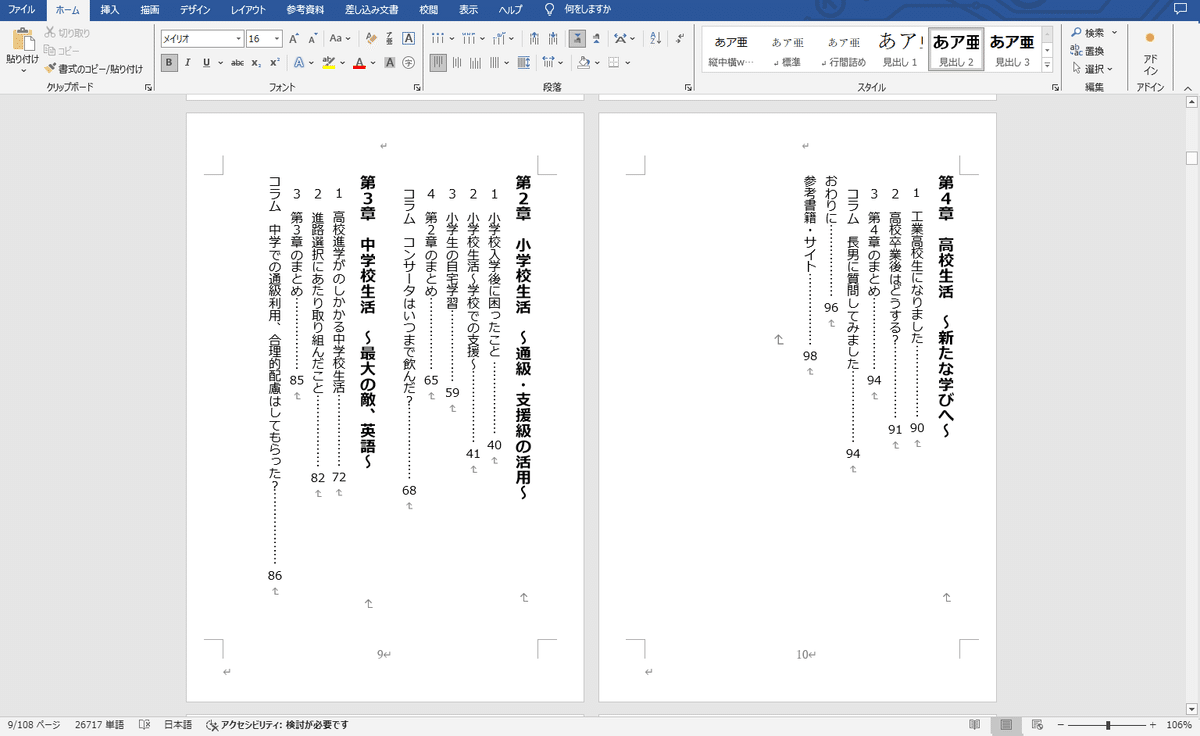Switch to Read Mode view icon
Viewport: 1200px width, 736px height.
974,724
